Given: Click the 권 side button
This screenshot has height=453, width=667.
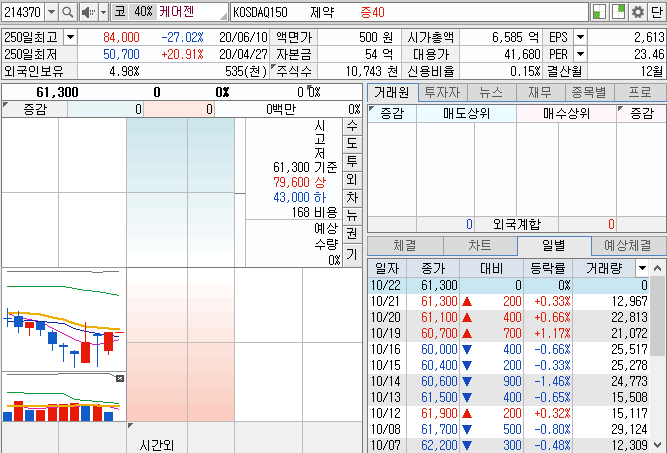Looking at the screenshot, I should (352, 233).
